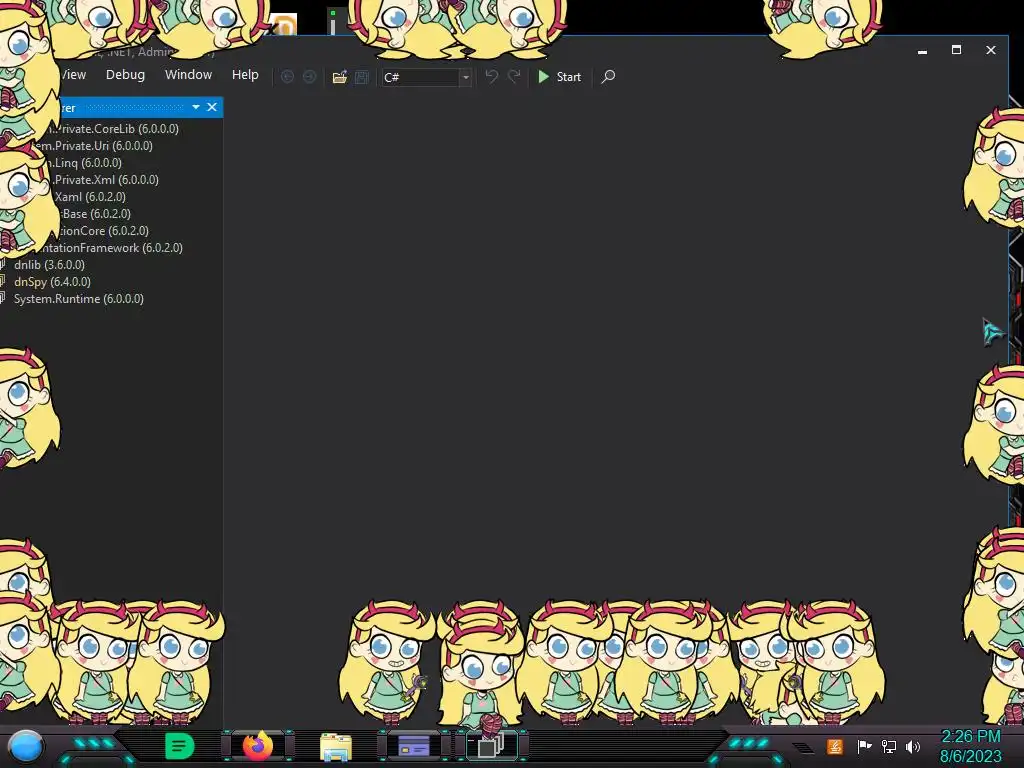The height and width of the screenshot is (768, 1024).
Task: Show the hidden tray icons area
Action: (803, 748)
